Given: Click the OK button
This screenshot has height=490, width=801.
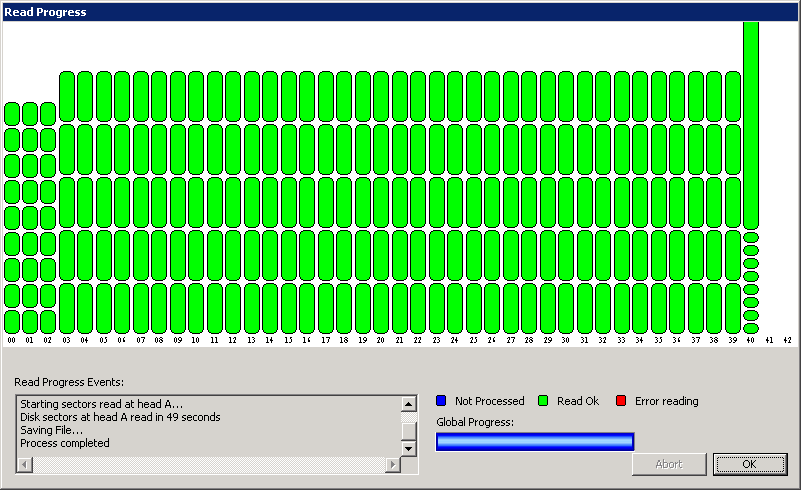Looking at the screenshot, I should [x=750, y=464].
